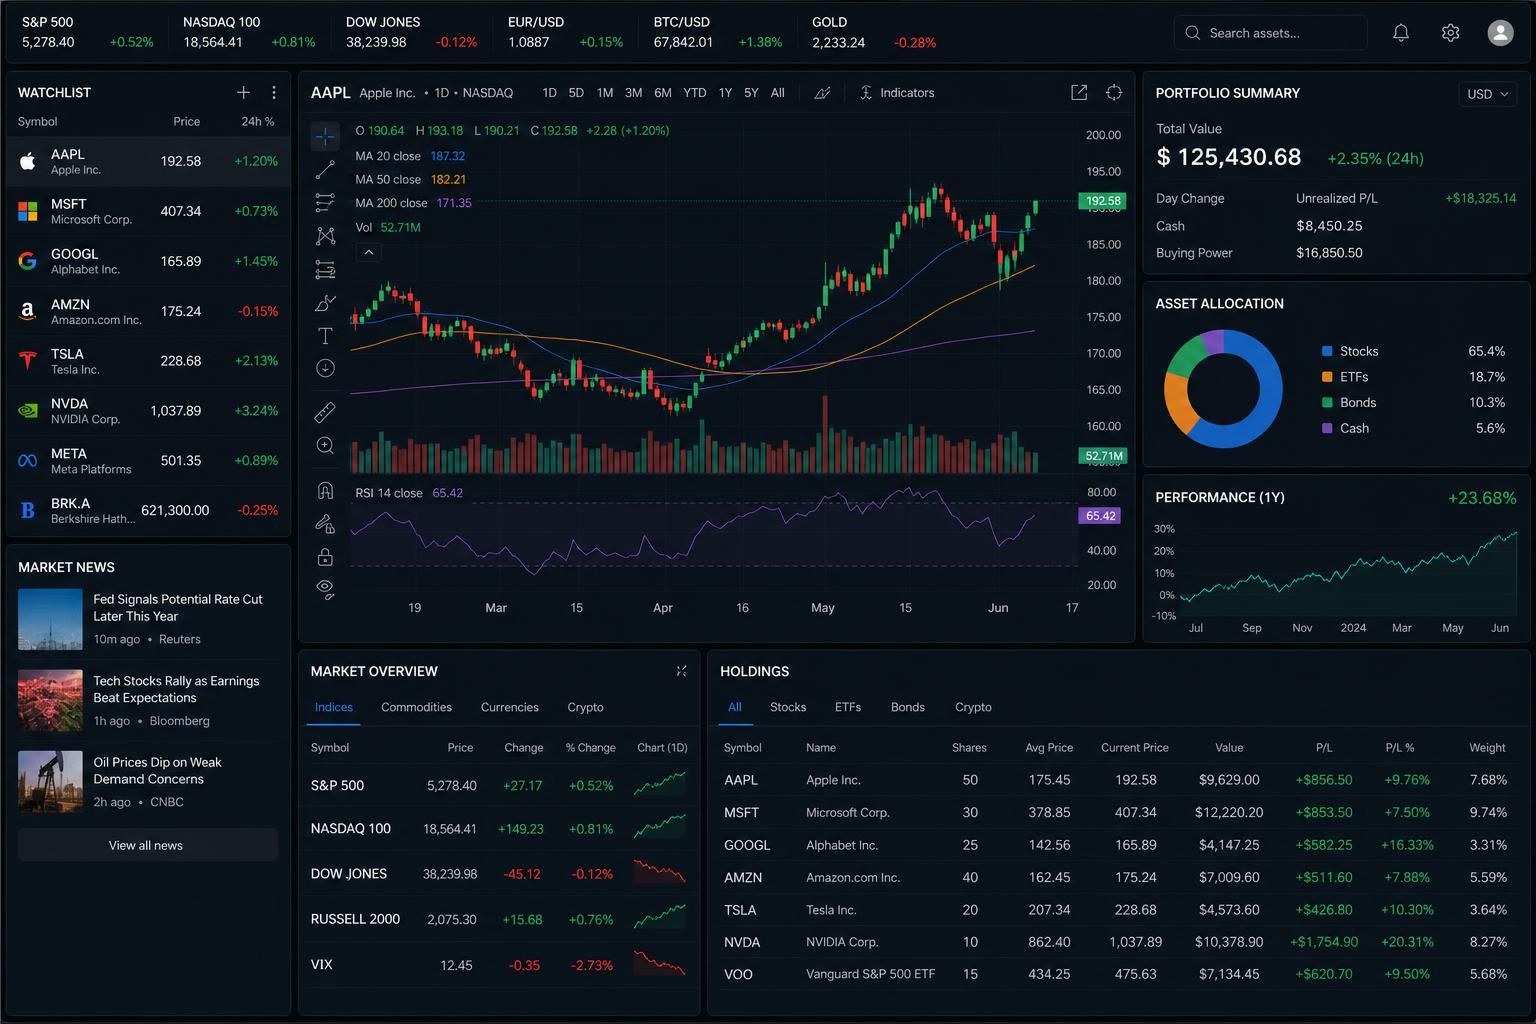
Task: Switch to the ETFs tab in Holdings
Action: tap(848, 707)
